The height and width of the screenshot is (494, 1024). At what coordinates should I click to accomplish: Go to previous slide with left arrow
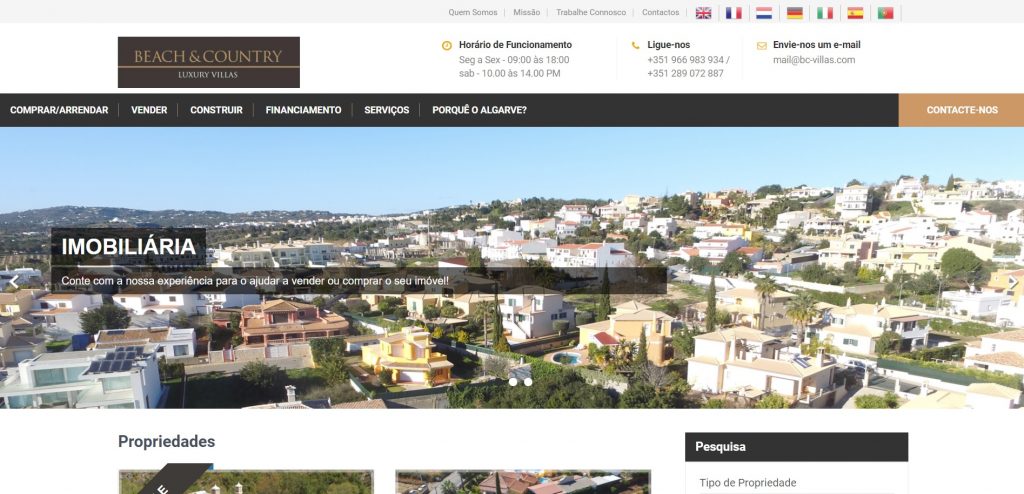(x=13, y=282)
